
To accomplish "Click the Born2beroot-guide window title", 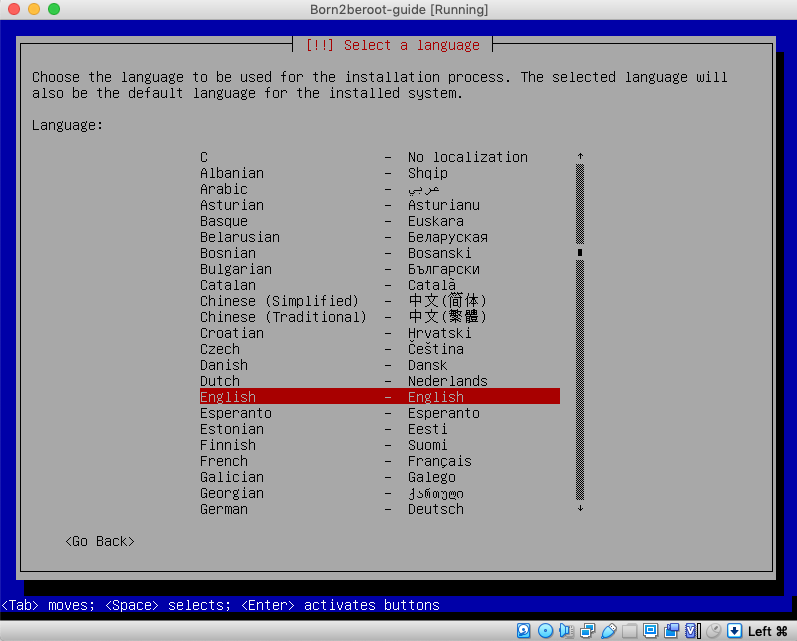I will click(399, 10).
